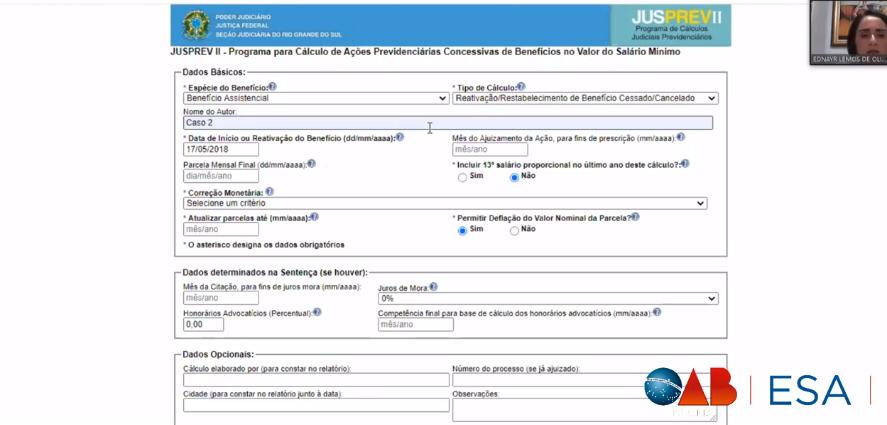Open the Juros de Mora dropdown
Image resolution: width=887 pixels, height=425 pixels.
coord(548,298)
